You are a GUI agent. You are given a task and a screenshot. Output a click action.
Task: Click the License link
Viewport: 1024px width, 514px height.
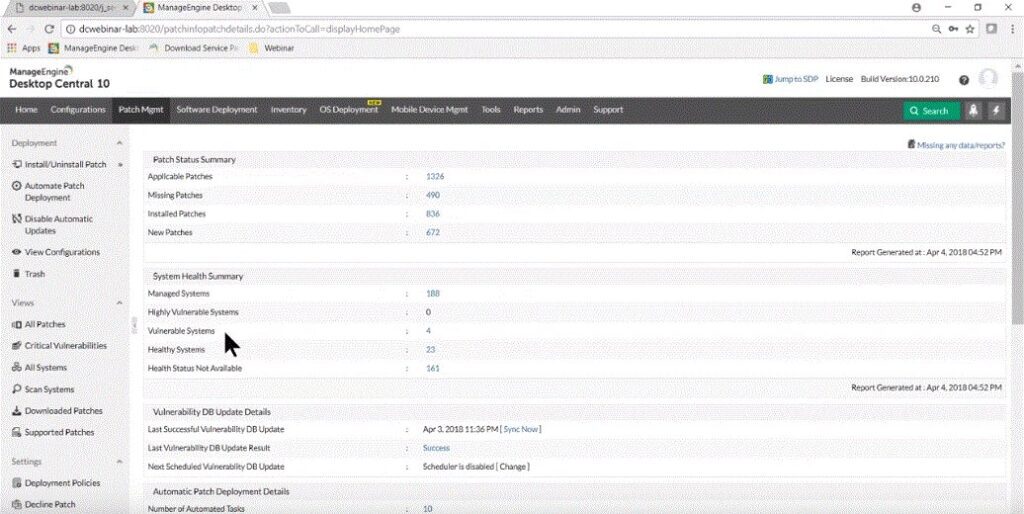point(839,79)
